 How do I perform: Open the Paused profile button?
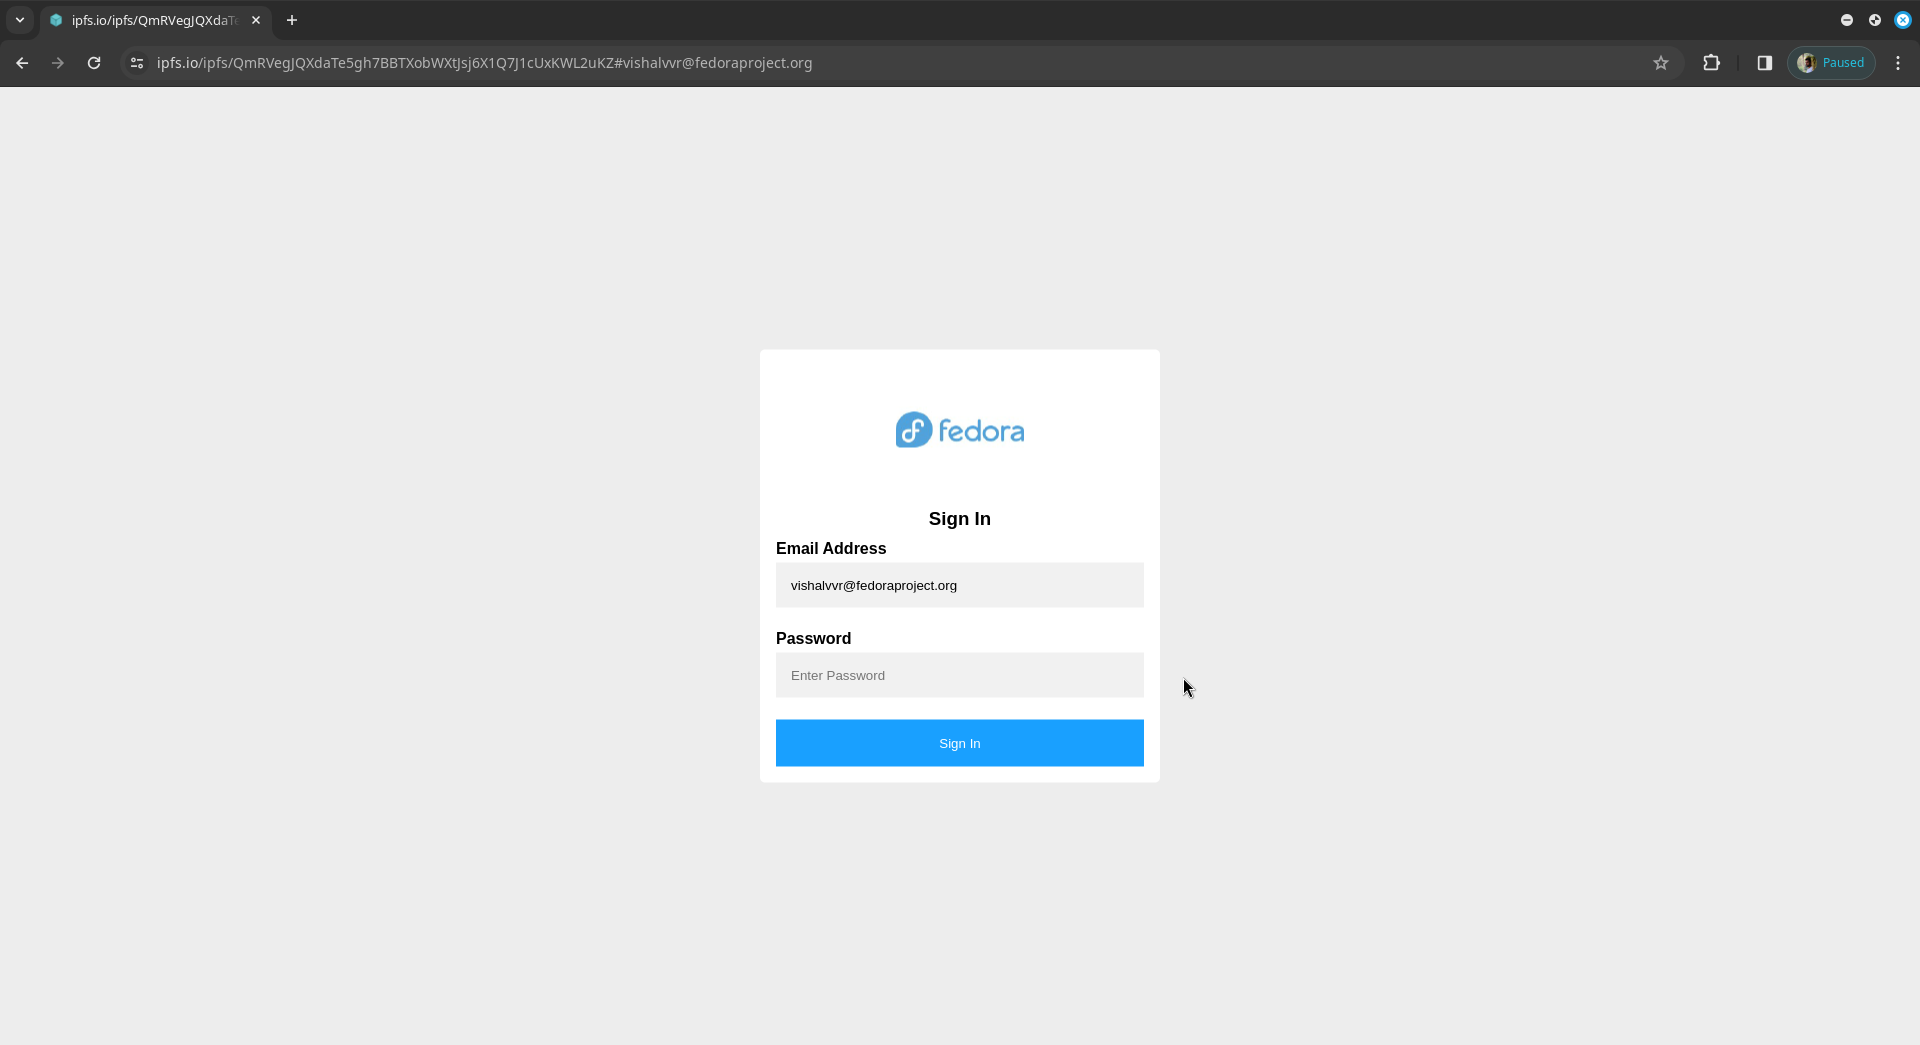1831,63
